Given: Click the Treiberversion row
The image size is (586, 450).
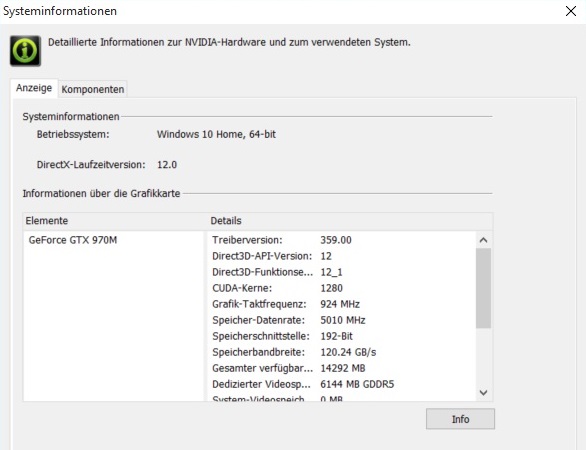Looking at the screenshot, I should pyautogui.click(x=342, y=240).
